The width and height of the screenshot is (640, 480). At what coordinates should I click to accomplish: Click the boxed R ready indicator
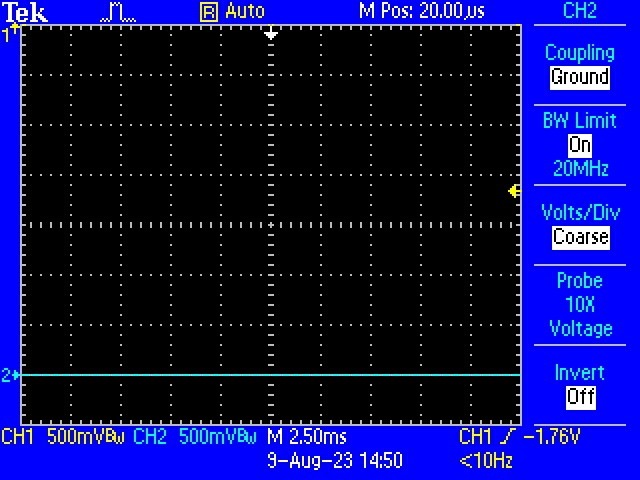click(x=209, y=13)
